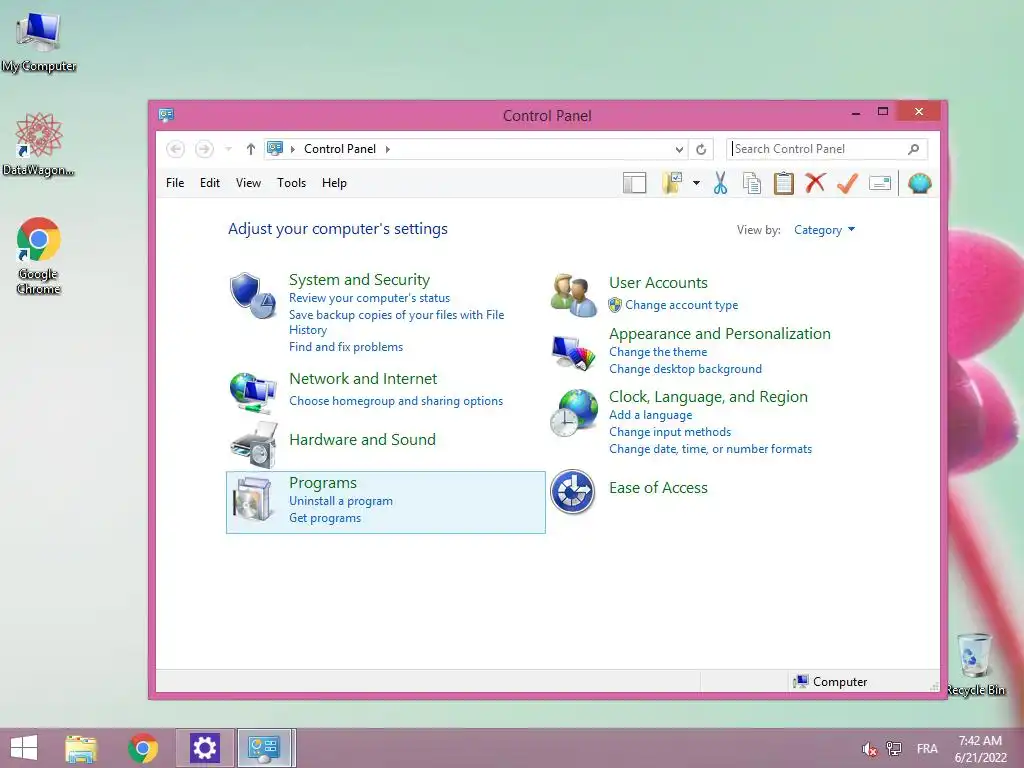
Task: Click the Forward navigation arrow button
Action: coord(204,149)
